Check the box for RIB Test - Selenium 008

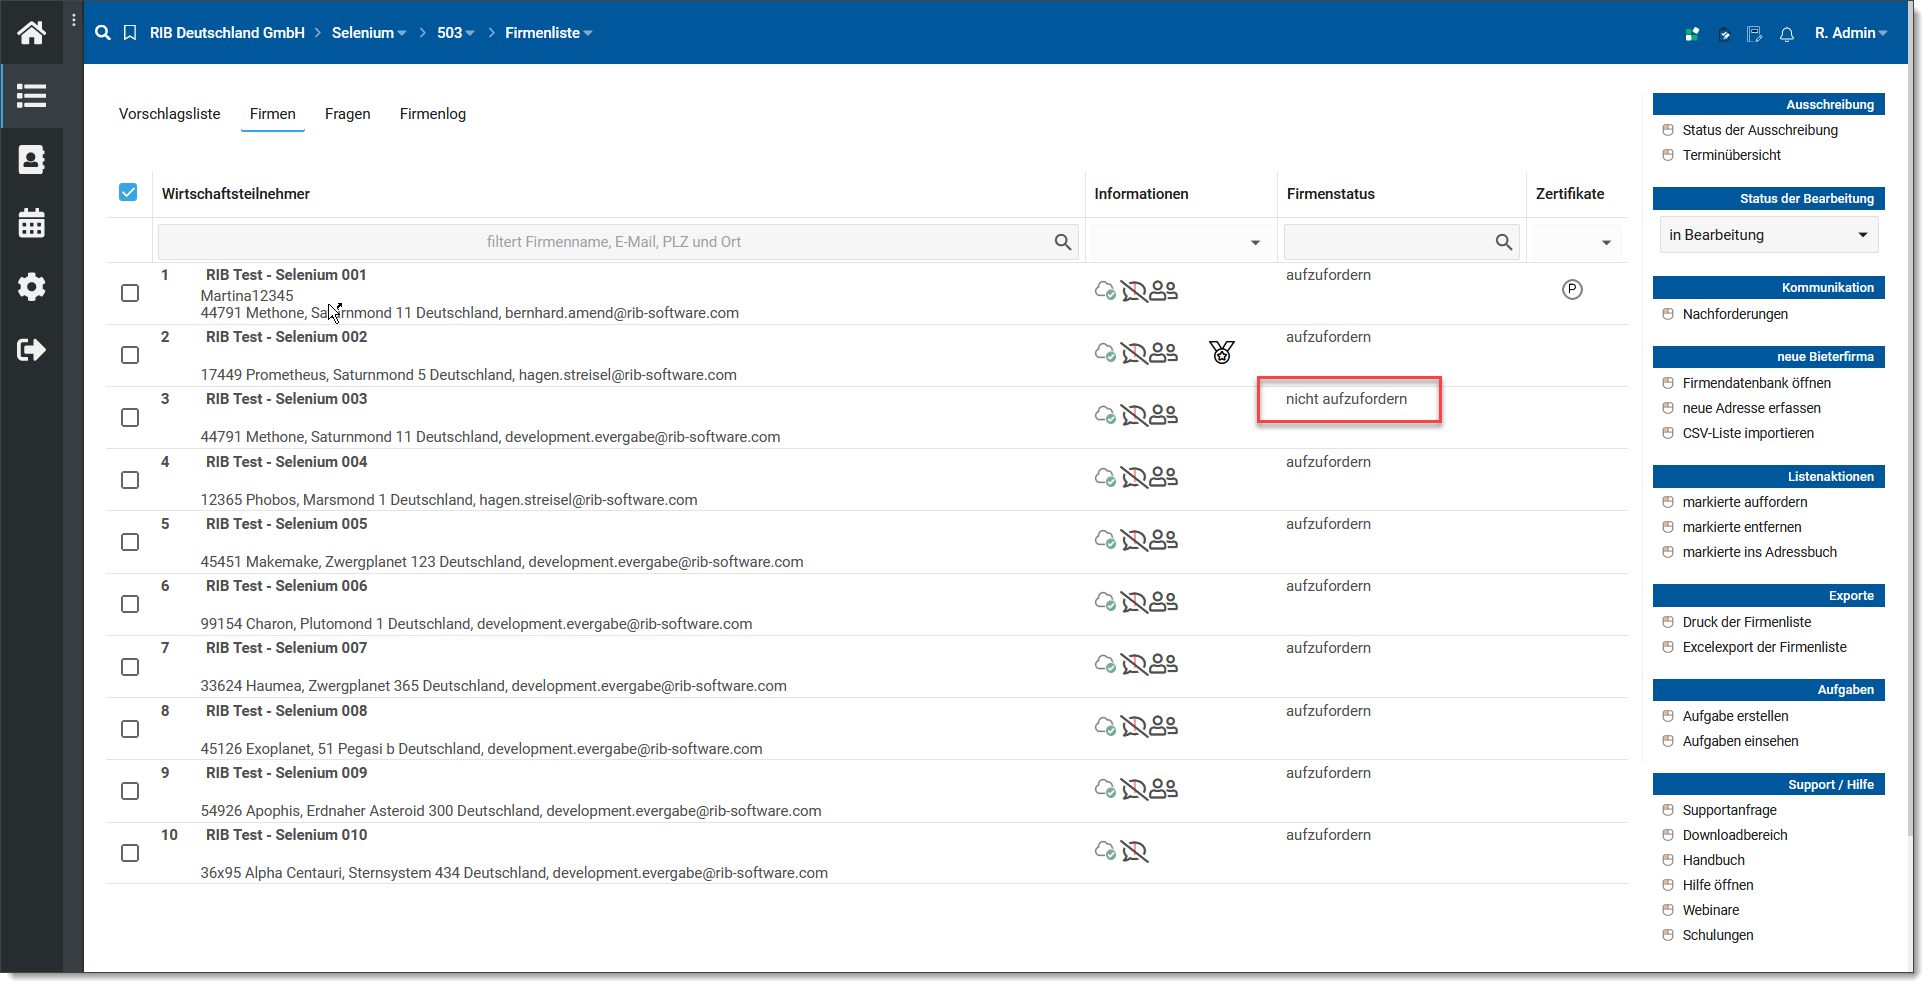click(130, 729)
